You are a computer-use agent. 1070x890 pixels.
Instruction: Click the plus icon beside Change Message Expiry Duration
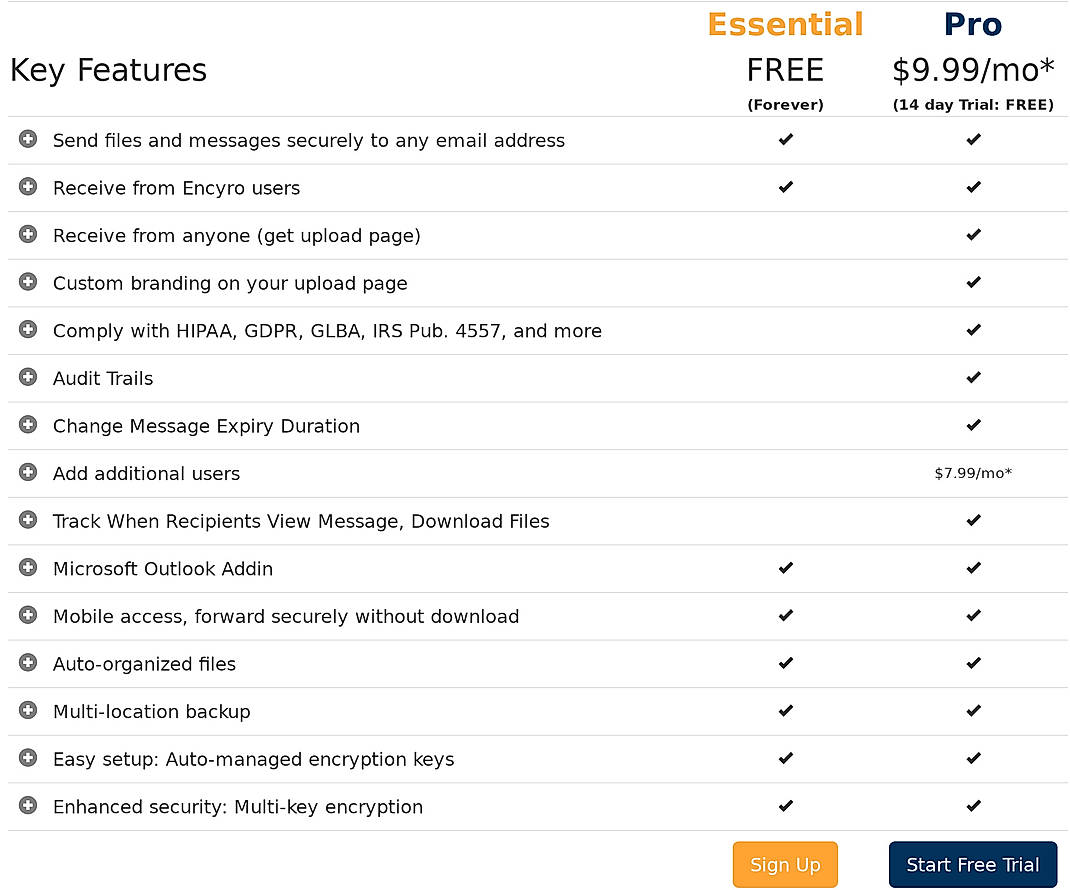(x=27, y=425)
